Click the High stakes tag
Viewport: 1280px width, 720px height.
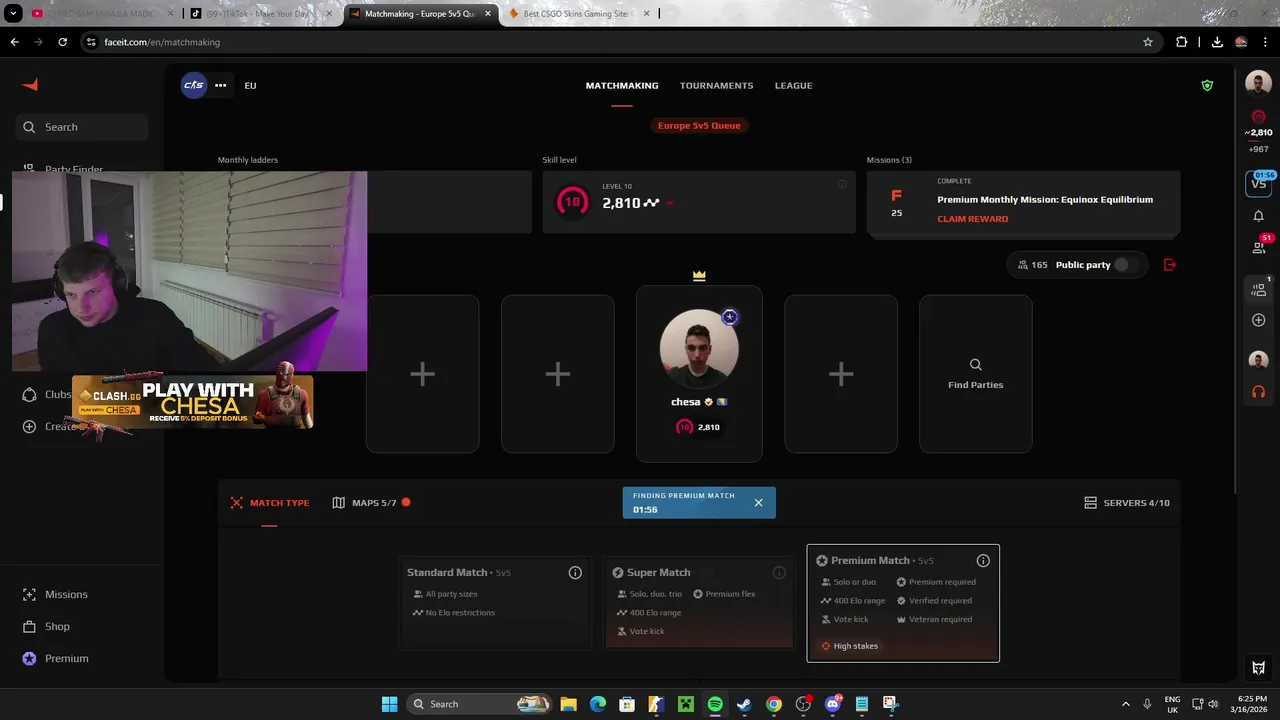[849, 646]
